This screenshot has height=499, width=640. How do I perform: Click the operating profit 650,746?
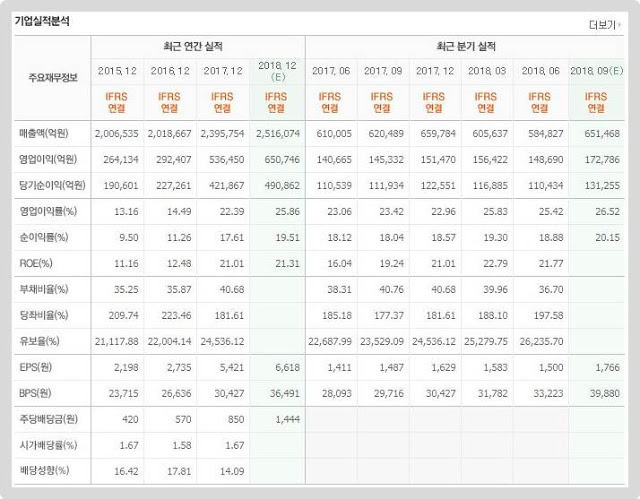tap(282, 160)
